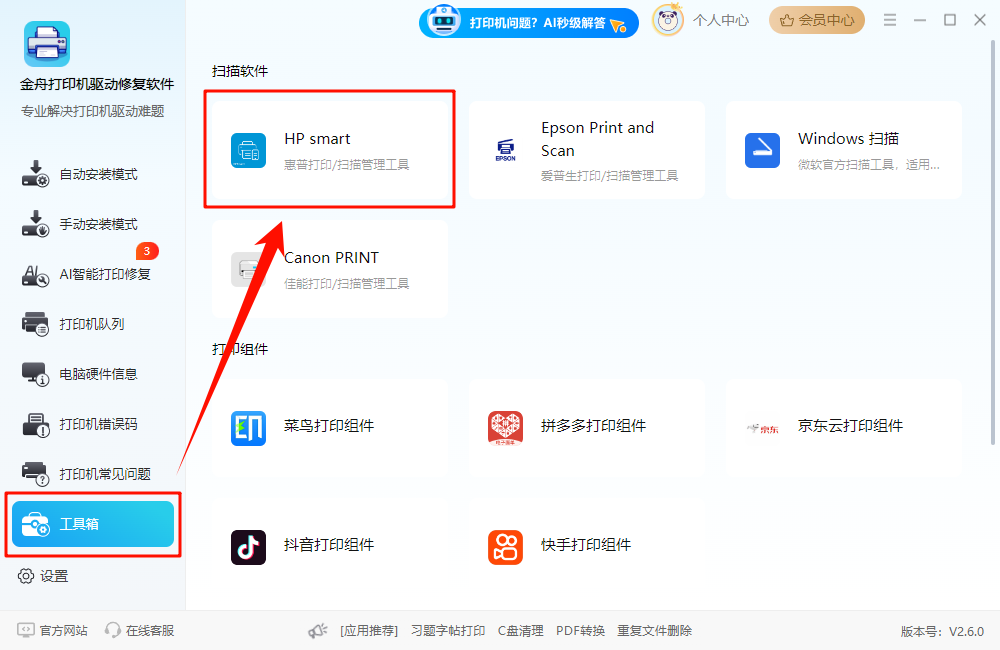Open the 抖音打印组件 print component
This screenshot has height=650, width=1000.
click(329, 545)
